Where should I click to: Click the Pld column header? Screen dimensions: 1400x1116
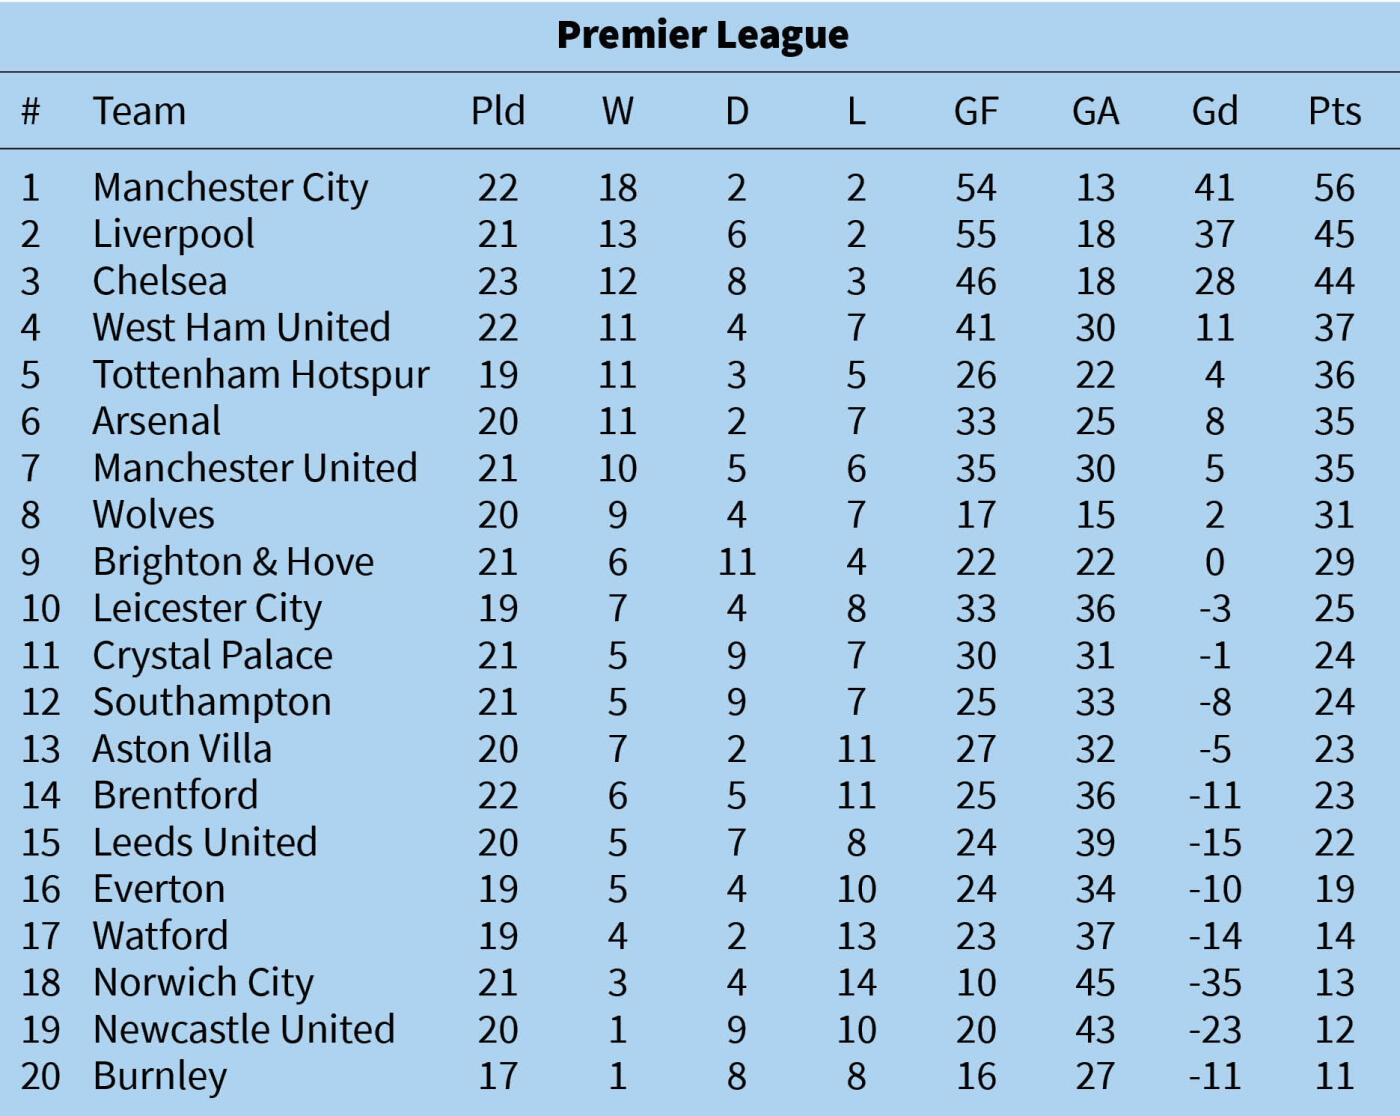[498, 111]
